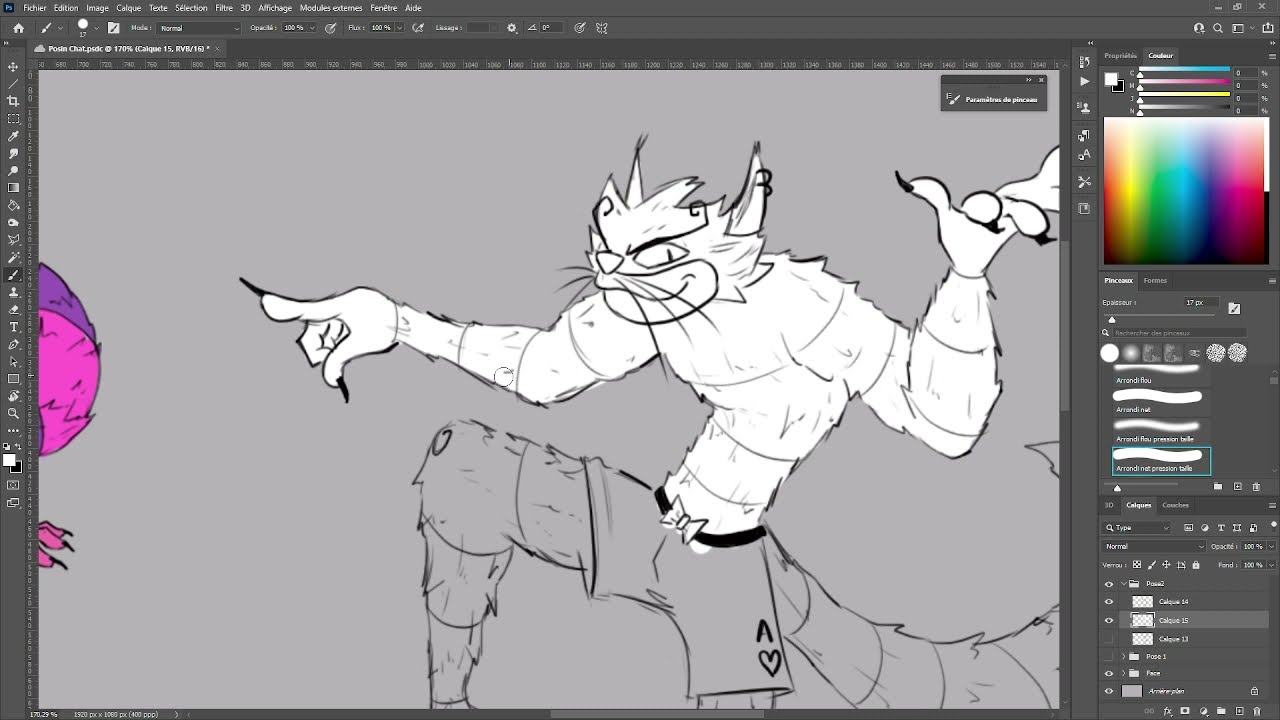
Task: Select the Gradient tool
Action: click(x=13, y=188)
